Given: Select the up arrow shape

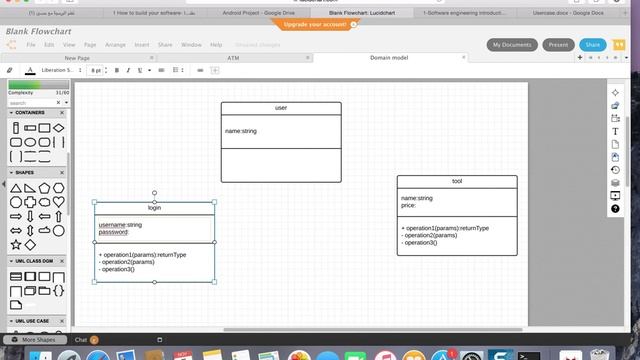Looking at the screenshot, I should tap(58, 216).
